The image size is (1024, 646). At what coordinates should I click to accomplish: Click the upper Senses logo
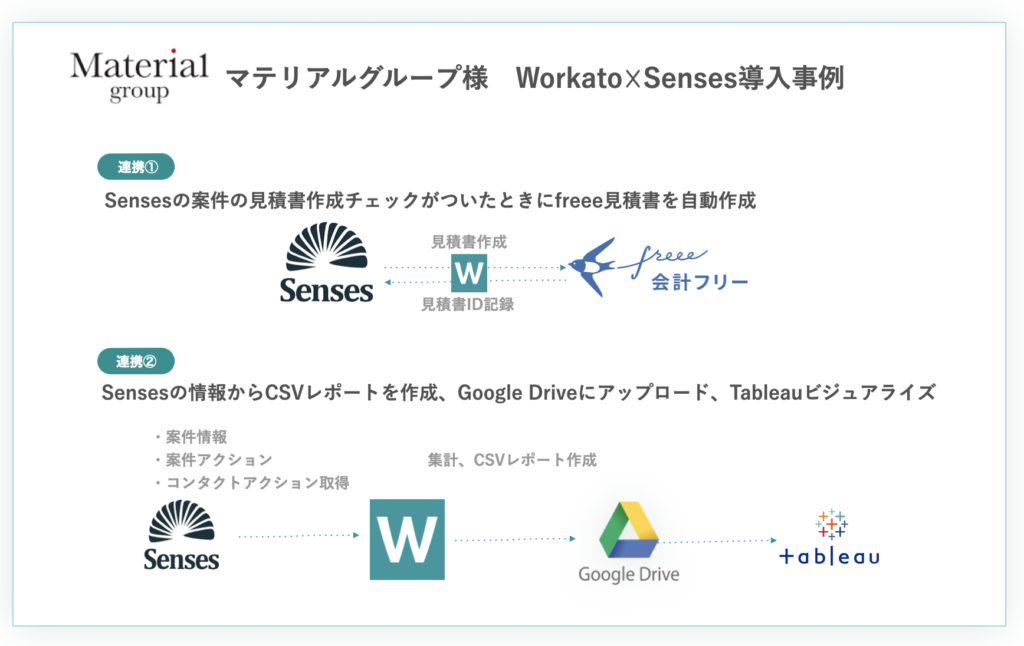click(x=327, y=261)
